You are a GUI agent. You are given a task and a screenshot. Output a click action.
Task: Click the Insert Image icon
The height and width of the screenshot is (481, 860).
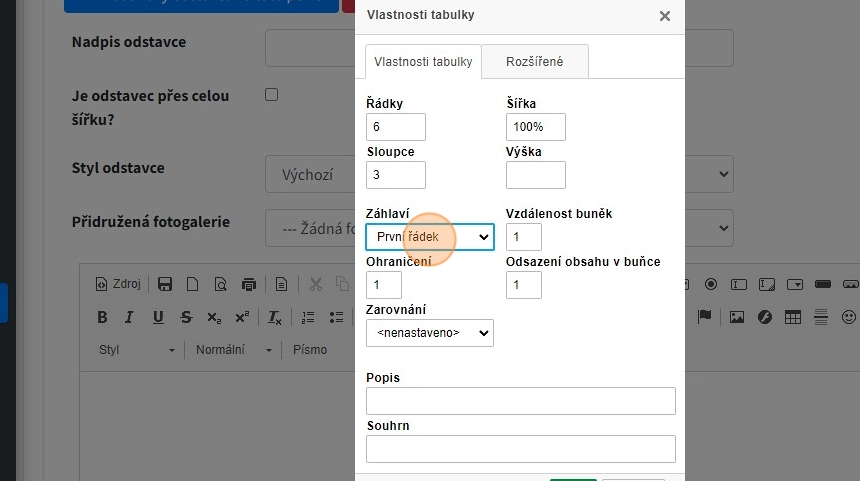[x=737, y=318]
